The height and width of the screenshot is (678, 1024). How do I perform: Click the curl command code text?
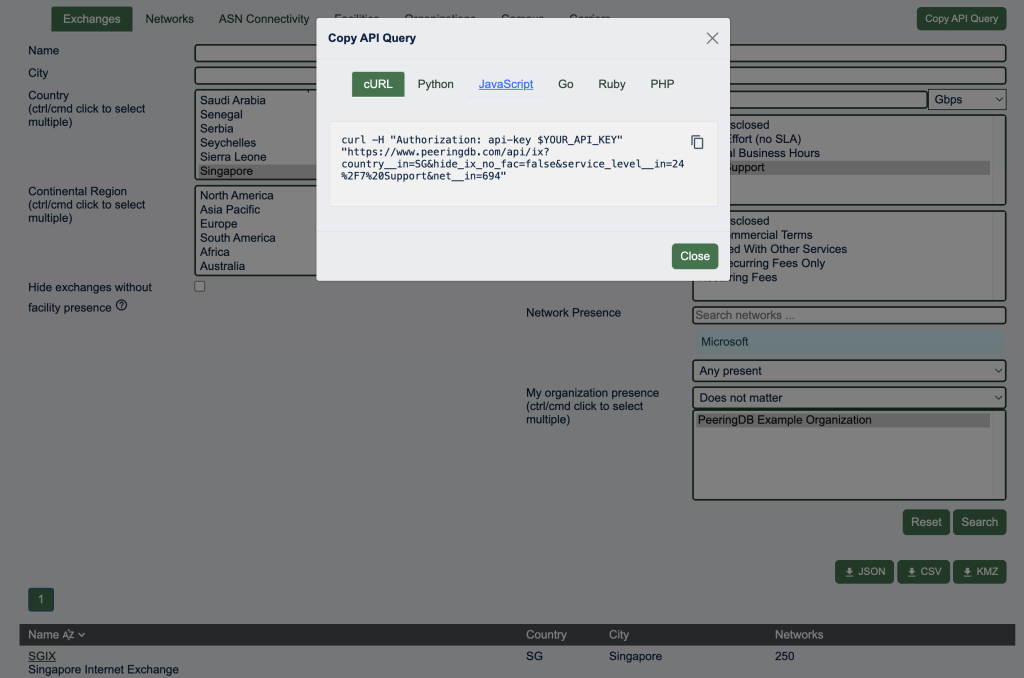pyautogui.click(x=512, y=158)
